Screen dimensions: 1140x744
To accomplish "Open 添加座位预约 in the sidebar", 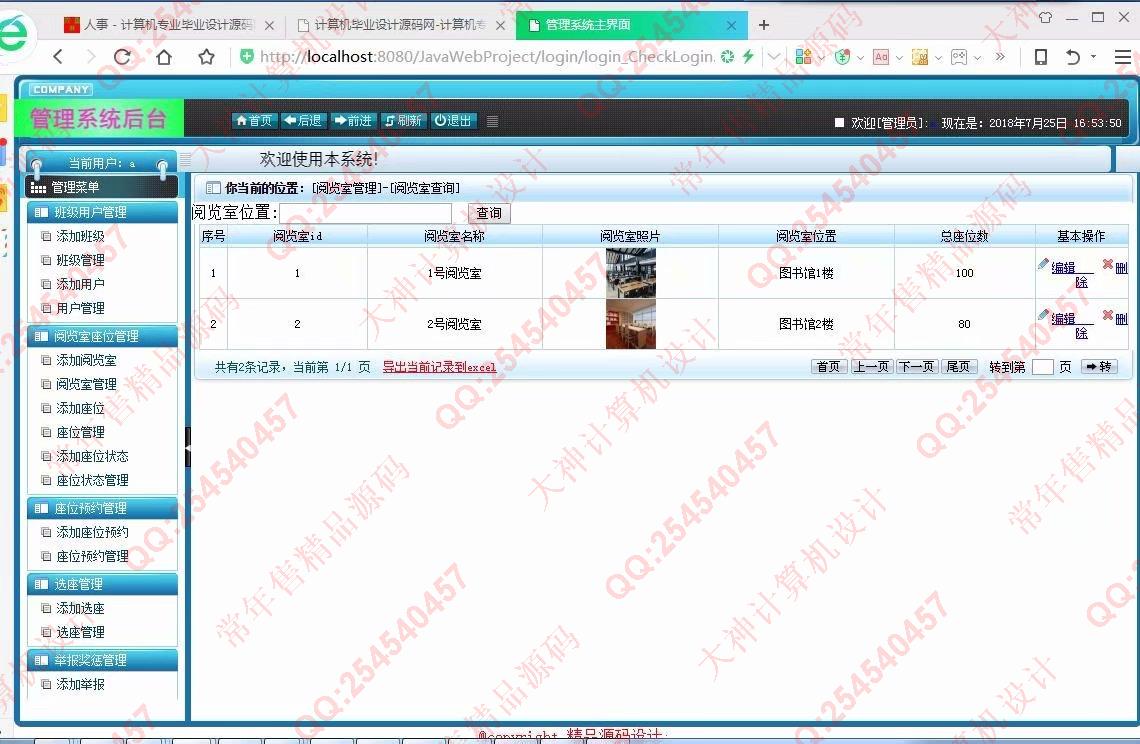I will [x=92, y=532].
